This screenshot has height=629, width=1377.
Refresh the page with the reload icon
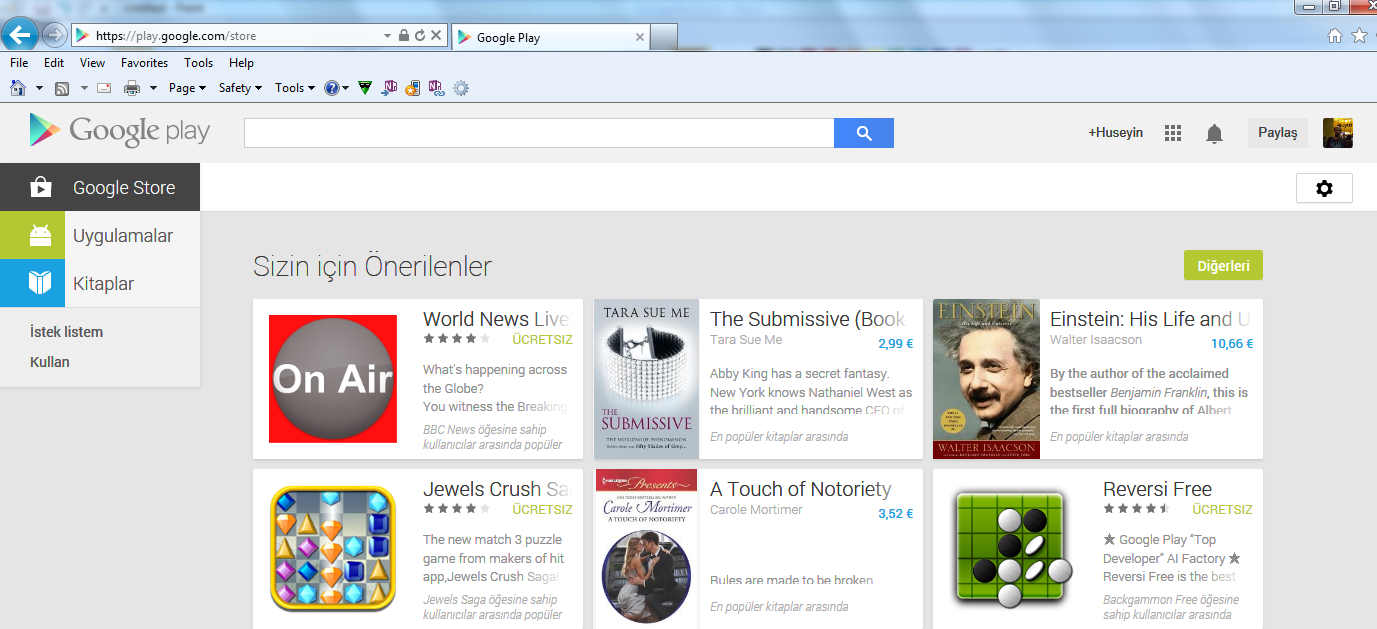point(420,35)
